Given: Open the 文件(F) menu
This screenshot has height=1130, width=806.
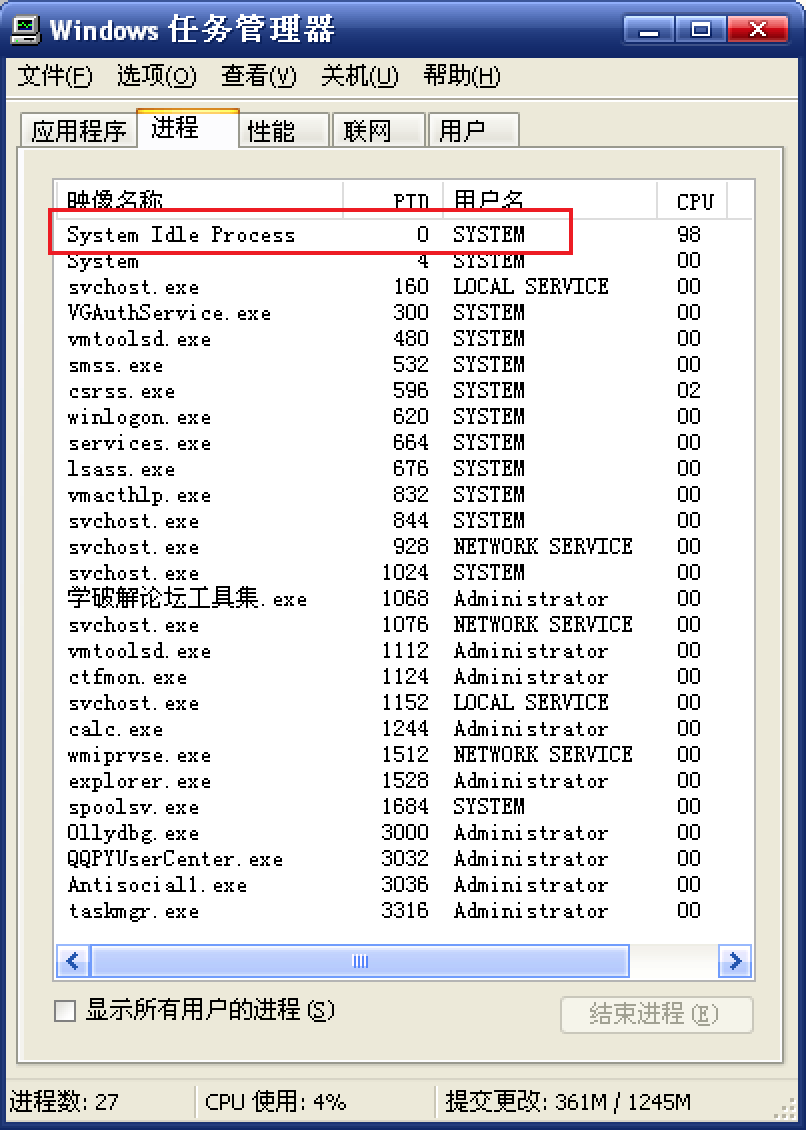Looking at the screenshot, I should [x=55, y=76].
